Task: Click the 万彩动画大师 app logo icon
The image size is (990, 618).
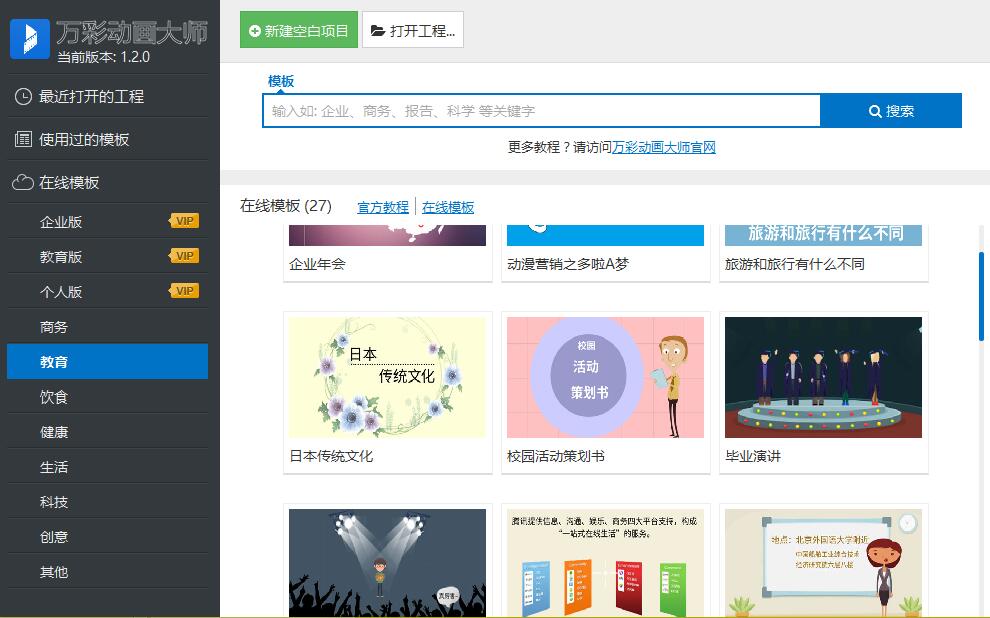Action: click(30, 38)
